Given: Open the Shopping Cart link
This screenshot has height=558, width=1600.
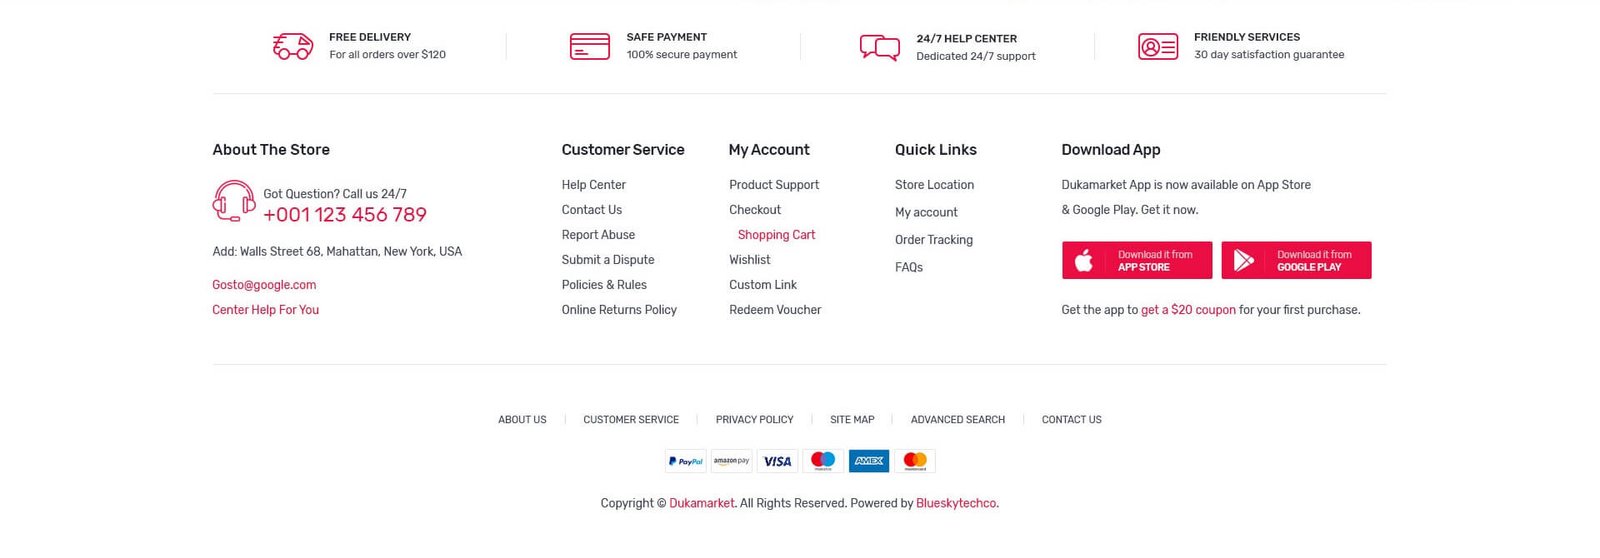Looking at the screenshot, I should point(776,235).
